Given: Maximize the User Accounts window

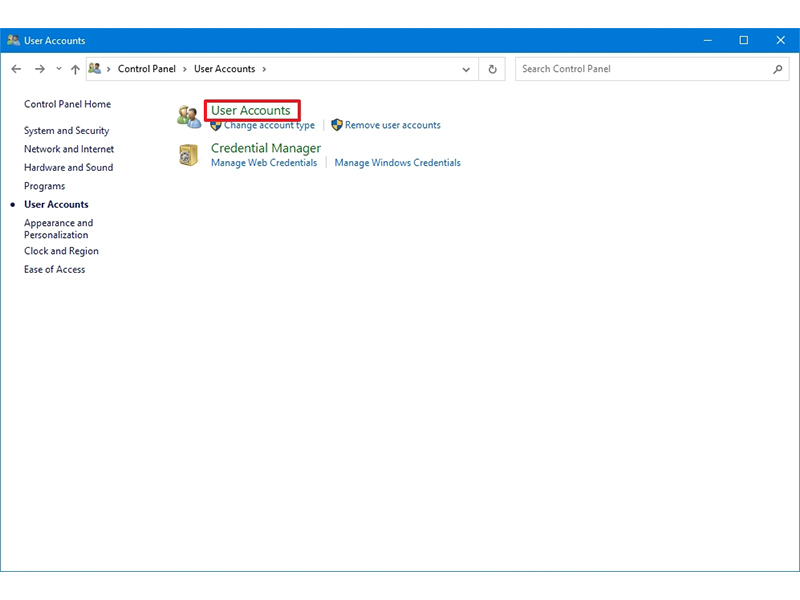Looking at the screenshot, I should [x=744, y=40].
